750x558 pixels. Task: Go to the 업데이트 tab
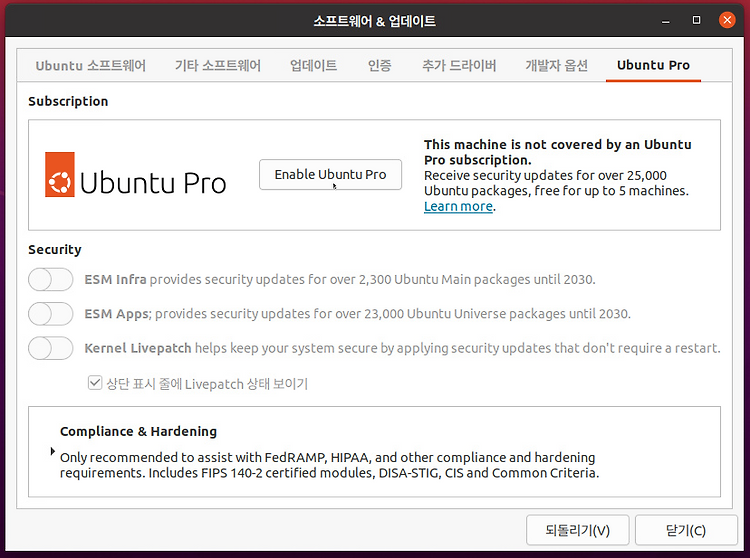tap(314, 66)
